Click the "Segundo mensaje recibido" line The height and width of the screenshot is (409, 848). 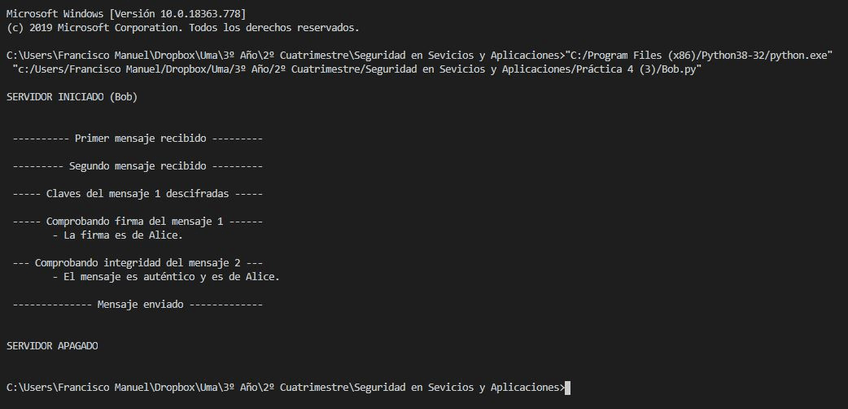(137, 166)
